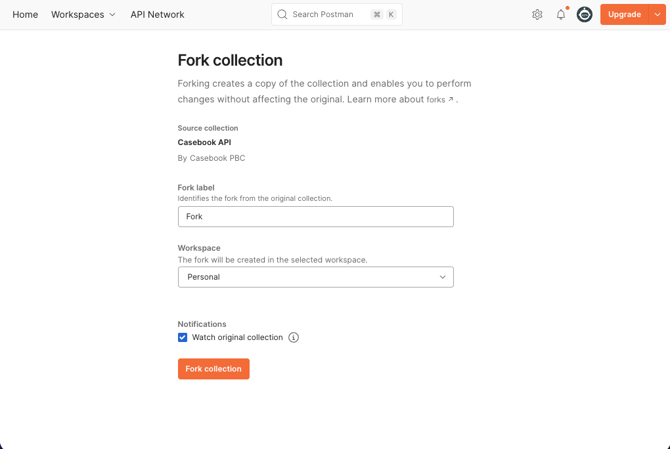Open the settings gear icon
This screenshot has height=449, width=670.
pyautogui.click(x=537, y=15)
